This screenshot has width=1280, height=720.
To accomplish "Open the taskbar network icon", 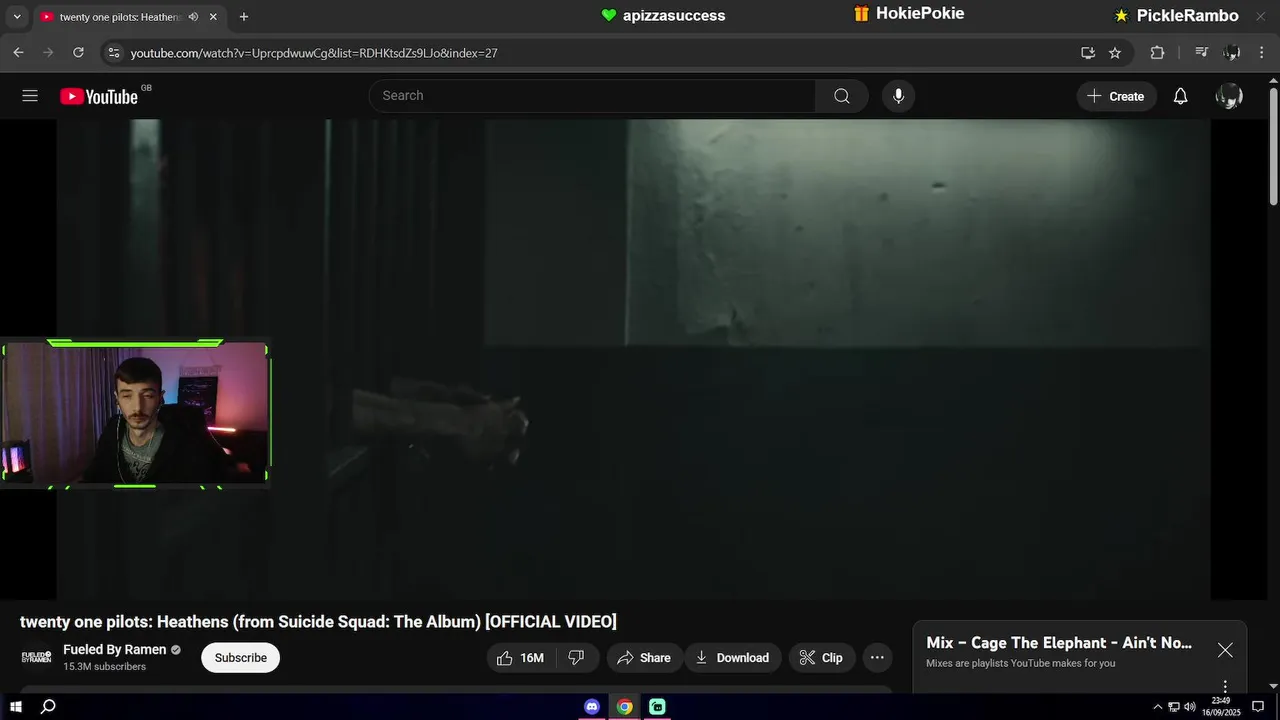I will (1174, 707).
